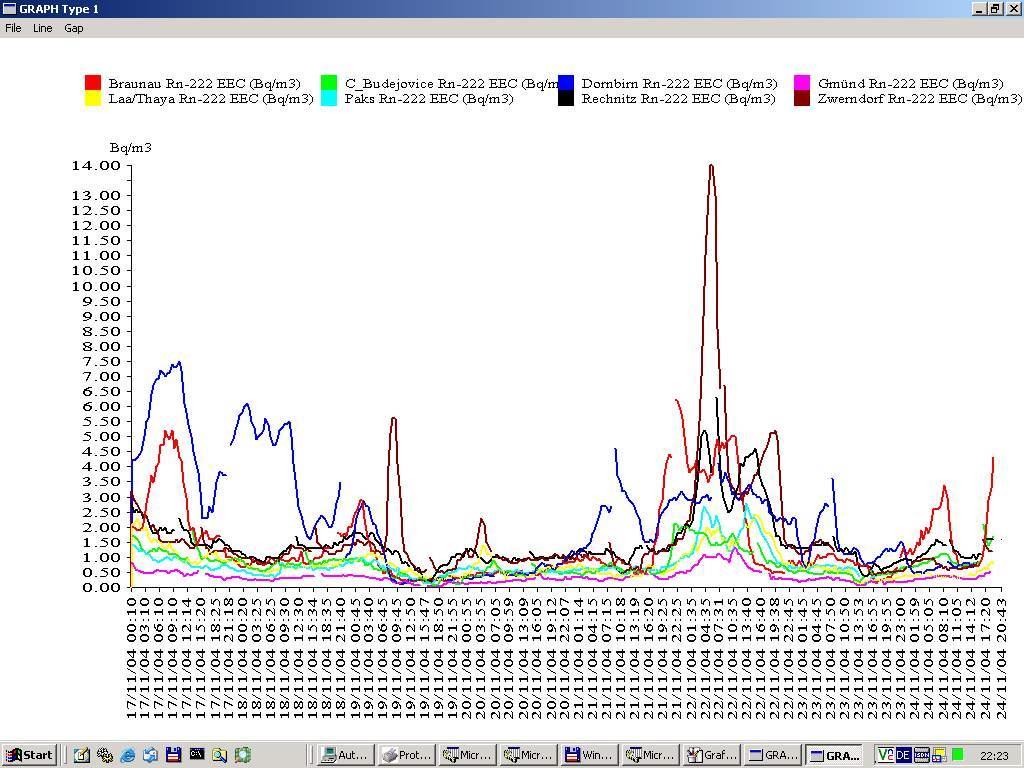
Task: Click the Dornbirn Rn-222 EEC legend label
Action: [679, 84]
